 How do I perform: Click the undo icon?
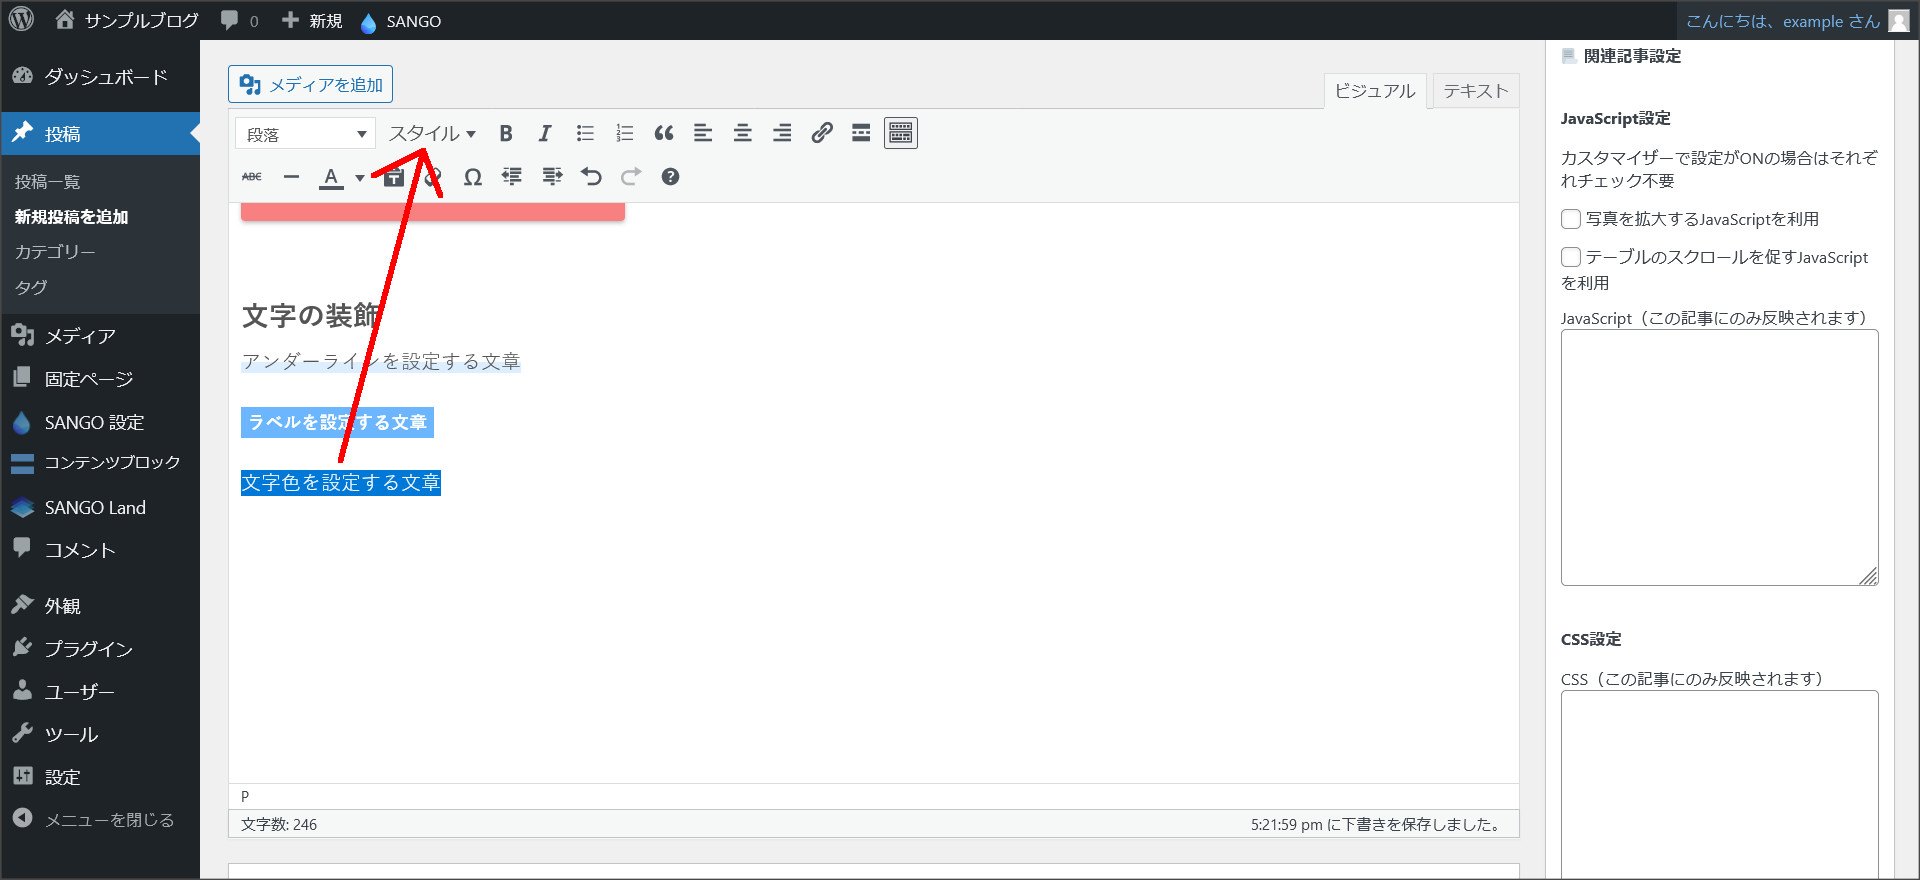point(591,177)
